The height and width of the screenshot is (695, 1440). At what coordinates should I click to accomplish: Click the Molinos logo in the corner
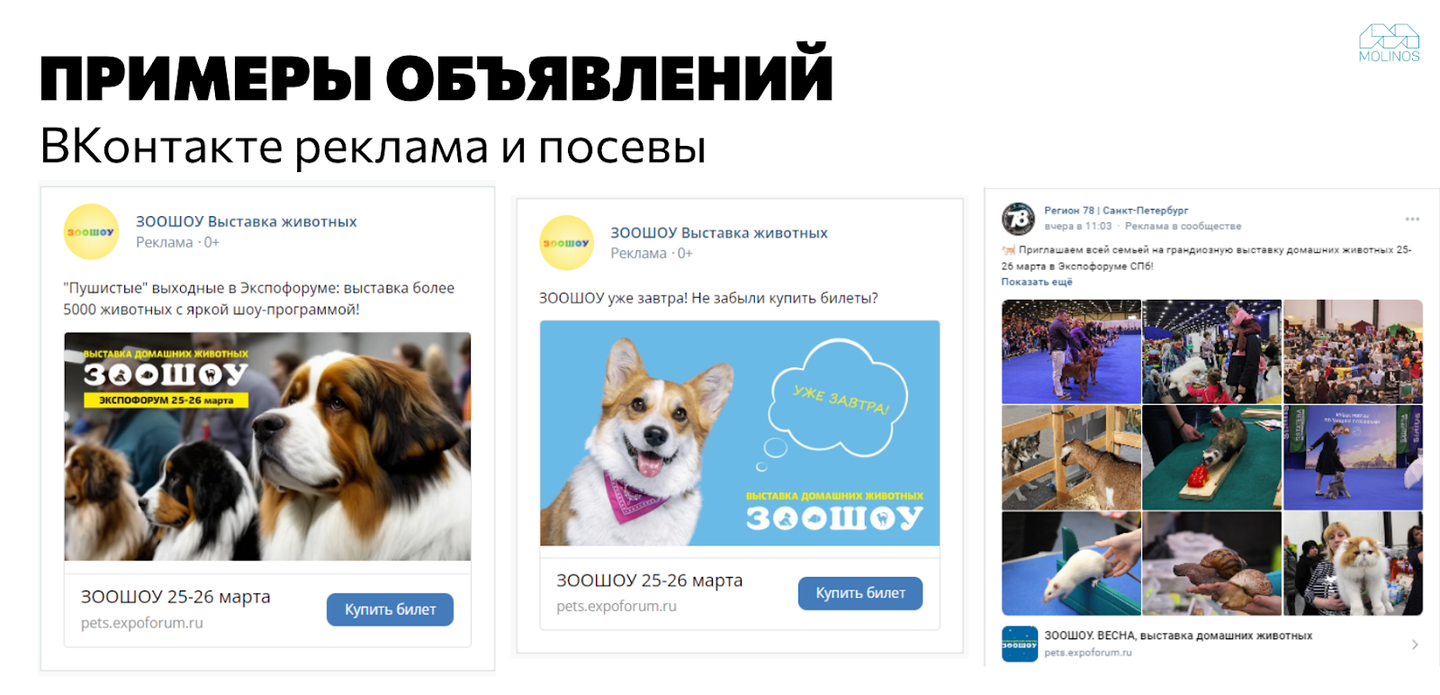coord(1389,42)
